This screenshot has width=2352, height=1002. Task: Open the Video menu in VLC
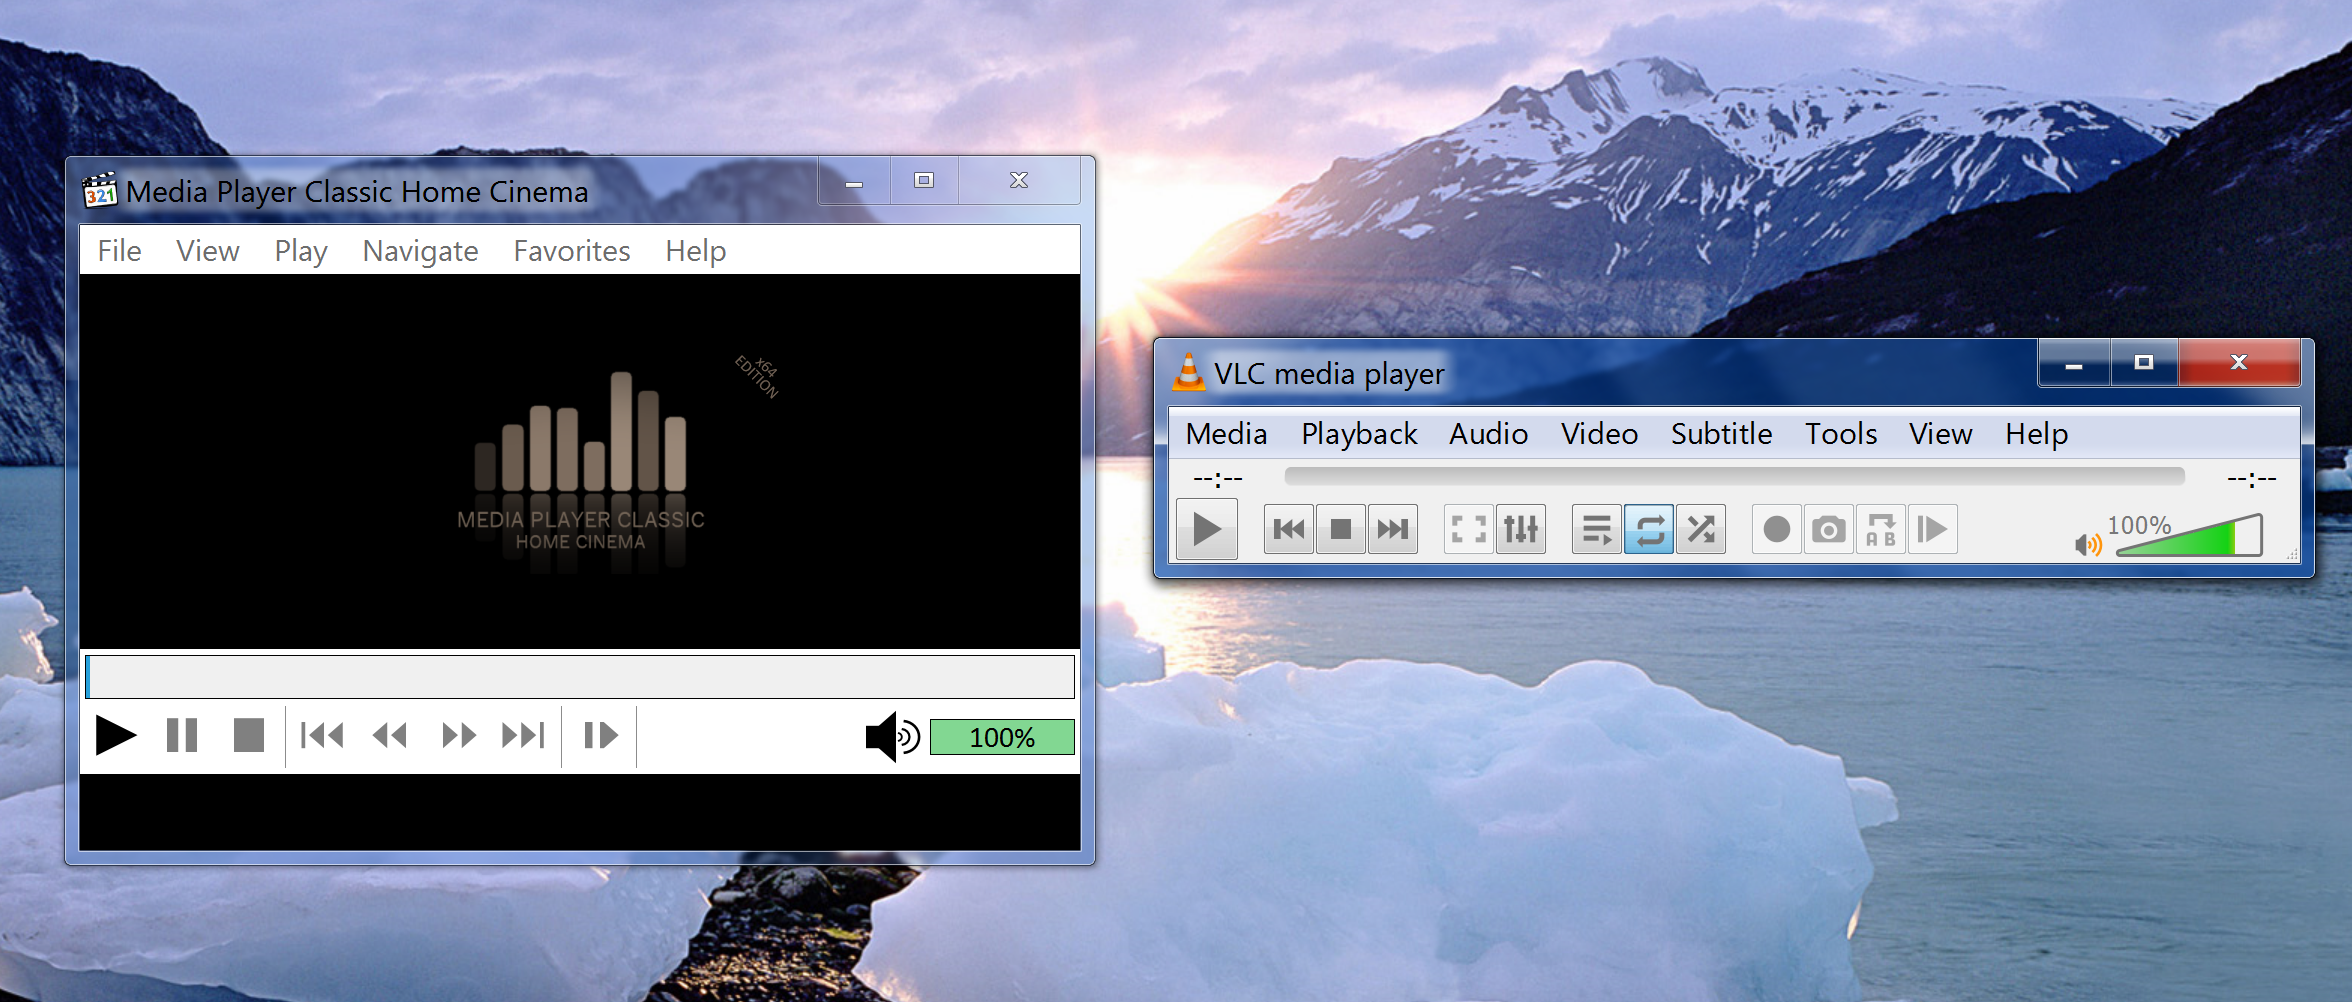(1599, 434)
